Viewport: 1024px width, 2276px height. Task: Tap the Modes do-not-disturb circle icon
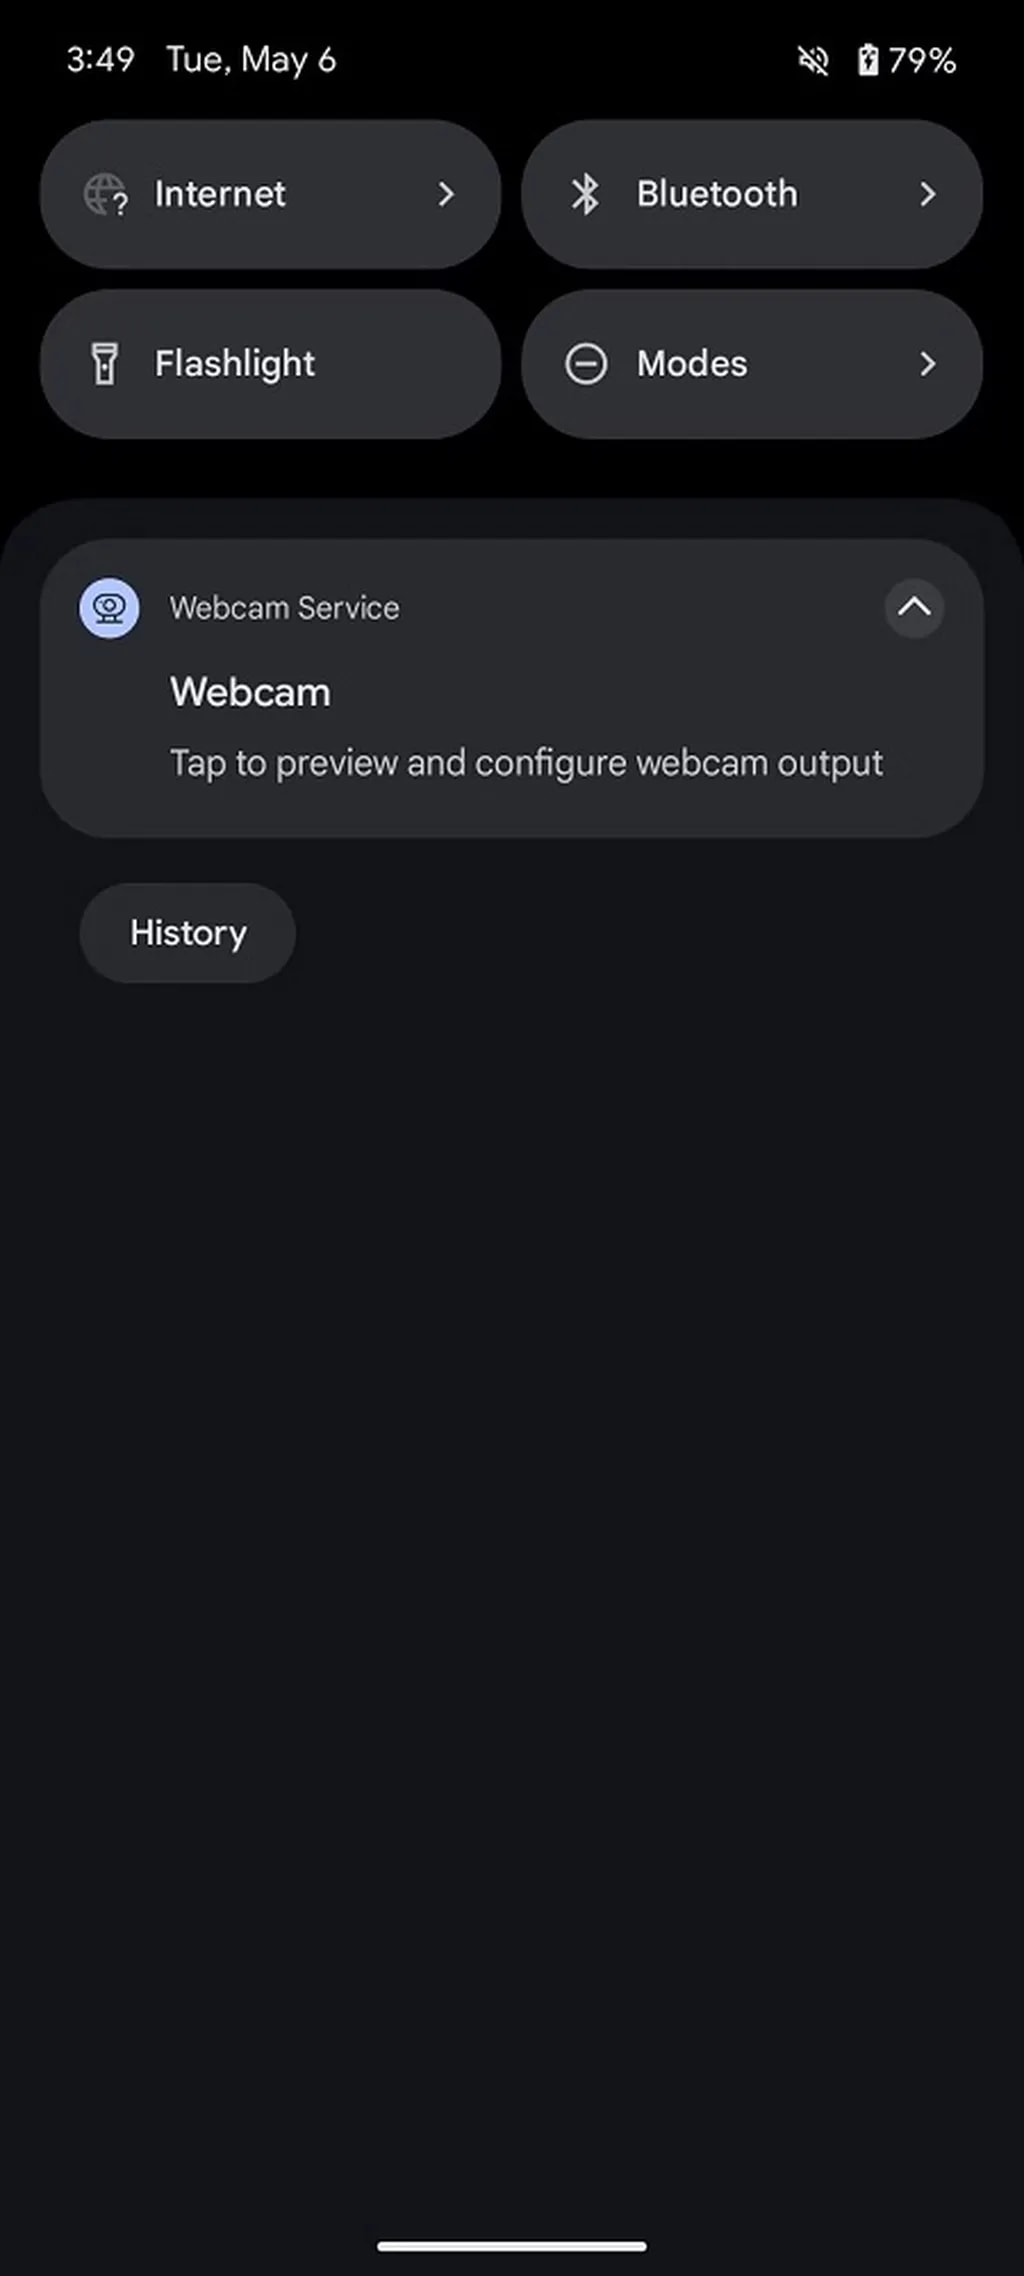tap(586, 364)
